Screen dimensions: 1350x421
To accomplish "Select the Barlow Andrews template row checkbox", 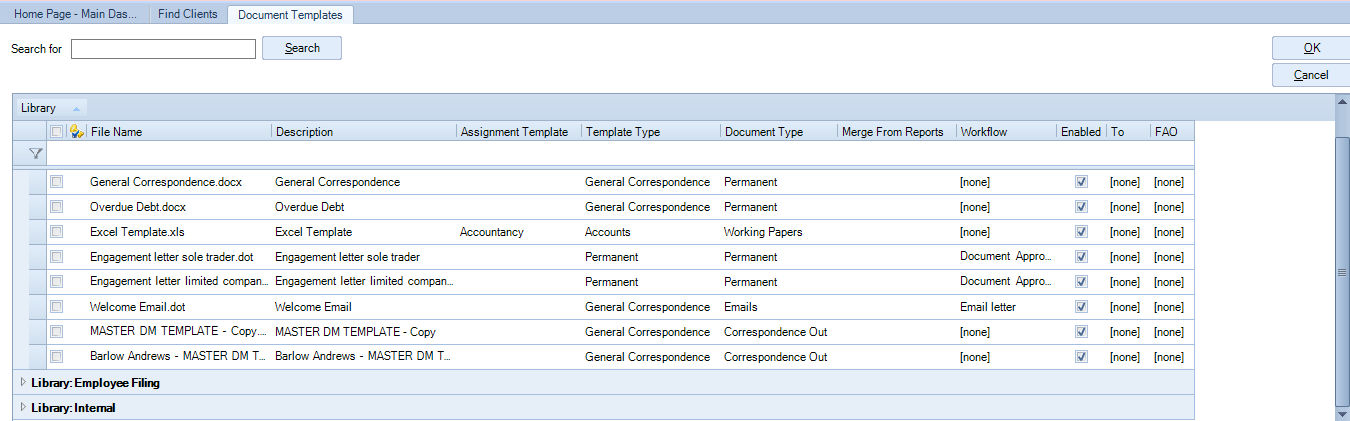I will (57, 357).
